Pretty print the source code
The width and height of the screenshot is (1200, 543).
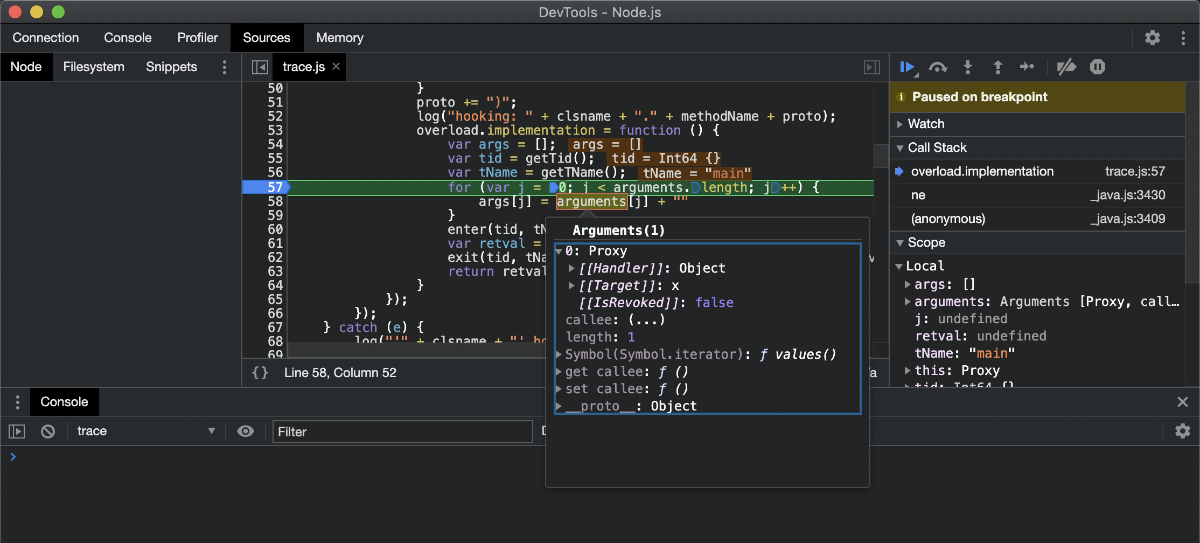[x=260, y=372]
